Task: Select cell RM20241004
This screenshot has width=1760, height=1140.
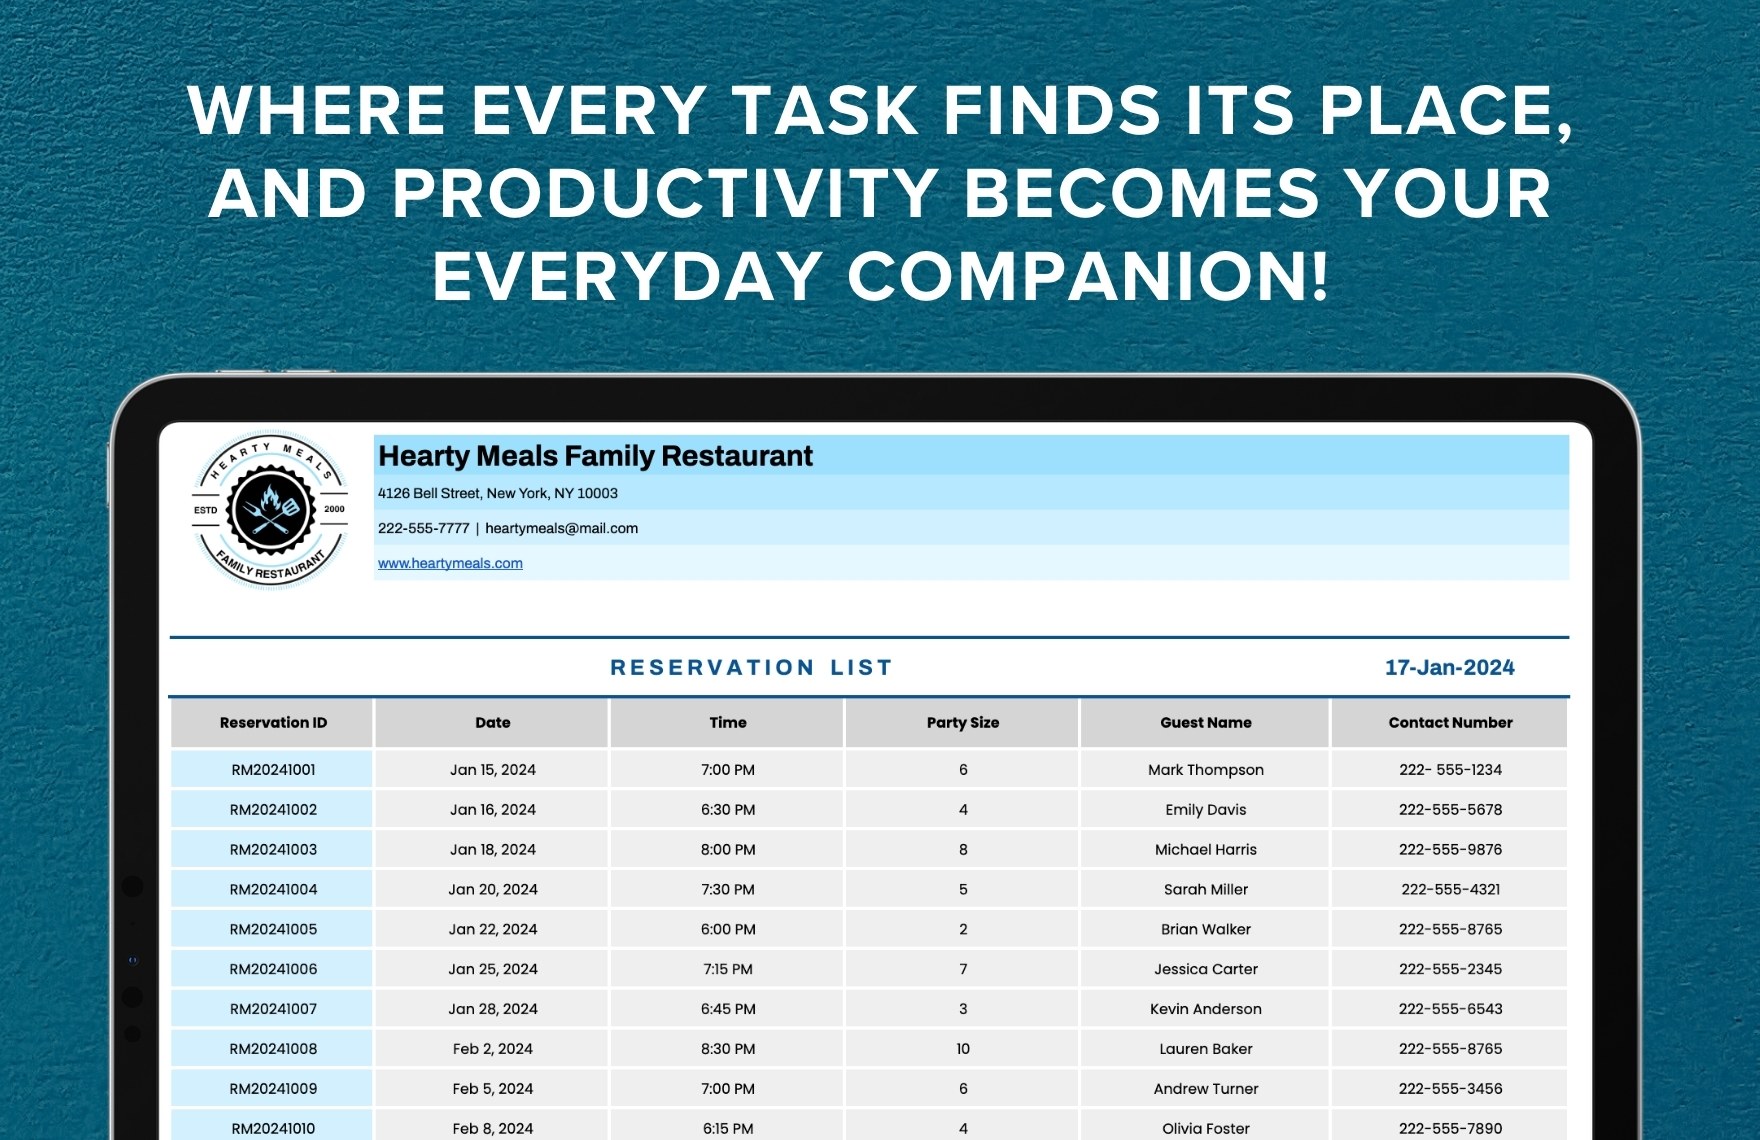Action: point(273,889)
